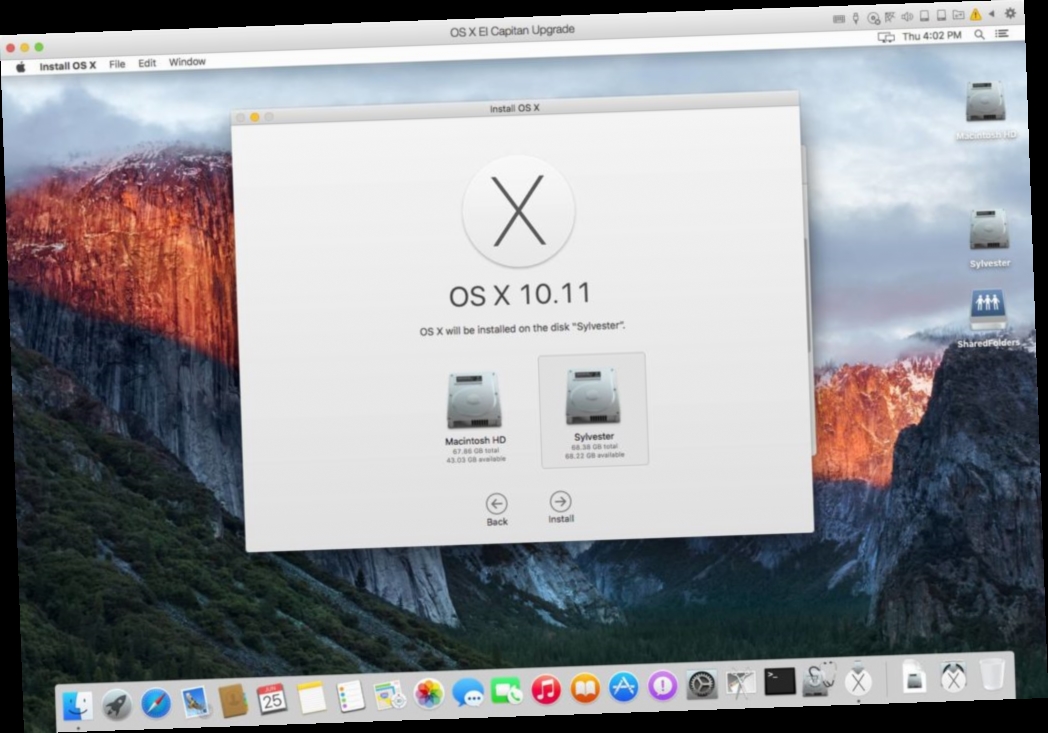This screenshot has width=1048, height=733.
Task: Open the File menu
Action: (x=117, y=64)
